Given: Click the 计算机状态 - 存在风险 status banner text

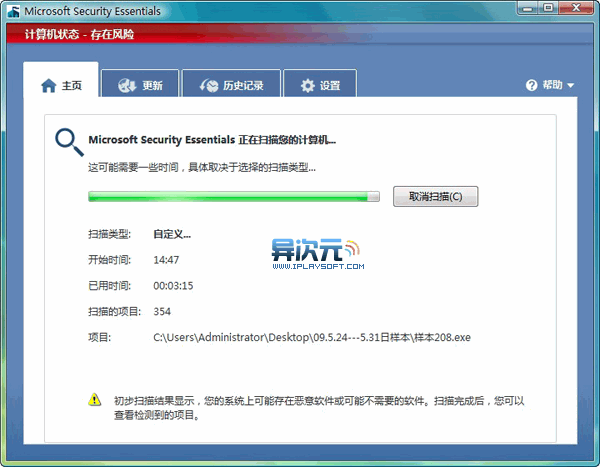Looking at the screenshot, I should click(x=80, y=34).
